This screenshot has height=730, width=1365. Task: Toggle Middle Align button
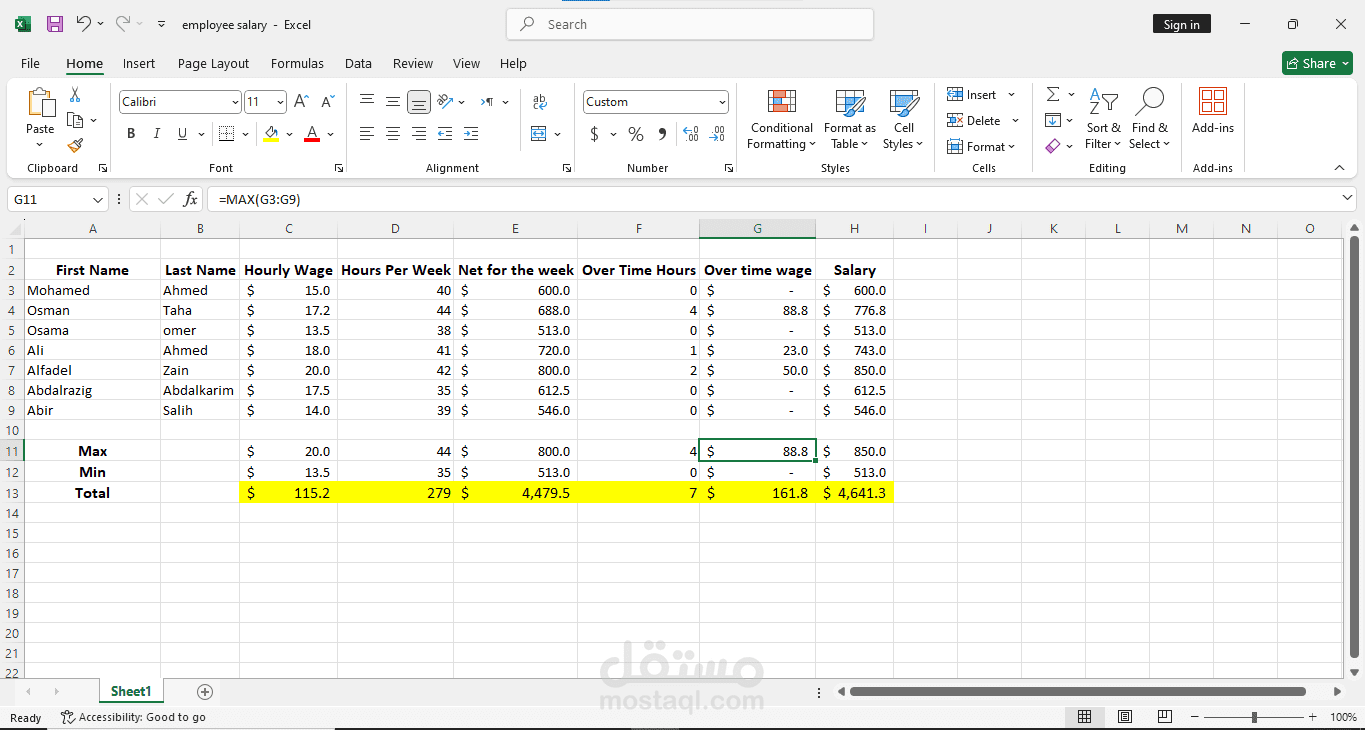(393, 102)
